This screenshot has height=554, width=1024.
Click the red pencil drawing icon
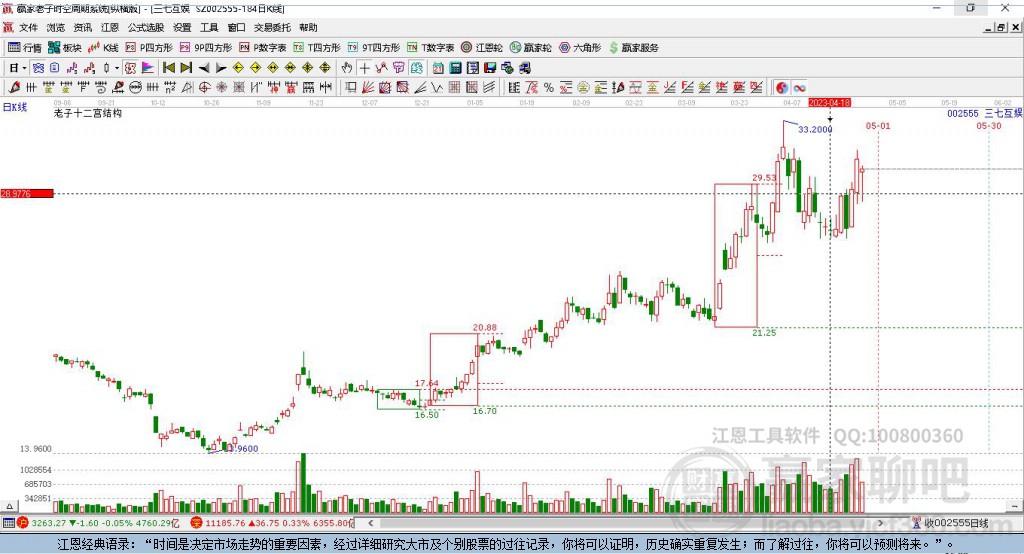click(x=14, y=88)
